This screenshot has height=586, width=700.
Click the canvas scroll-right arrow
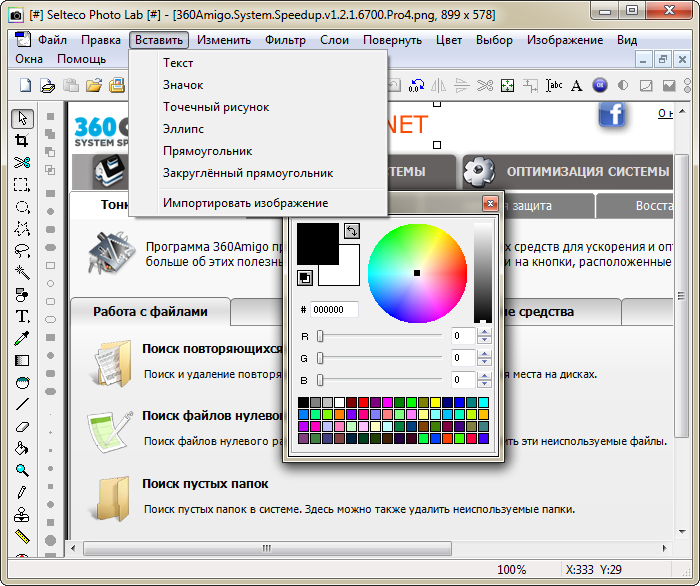664,549
